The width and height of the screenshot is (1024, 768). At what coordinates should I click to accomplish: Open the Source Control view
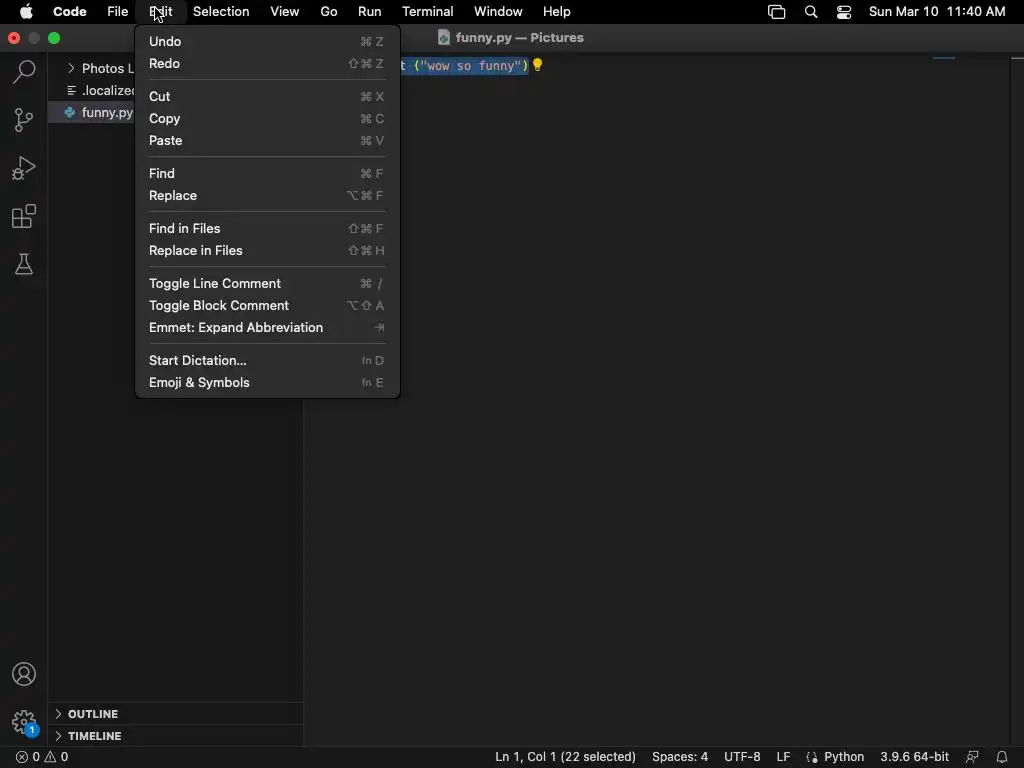pos(24,120)
